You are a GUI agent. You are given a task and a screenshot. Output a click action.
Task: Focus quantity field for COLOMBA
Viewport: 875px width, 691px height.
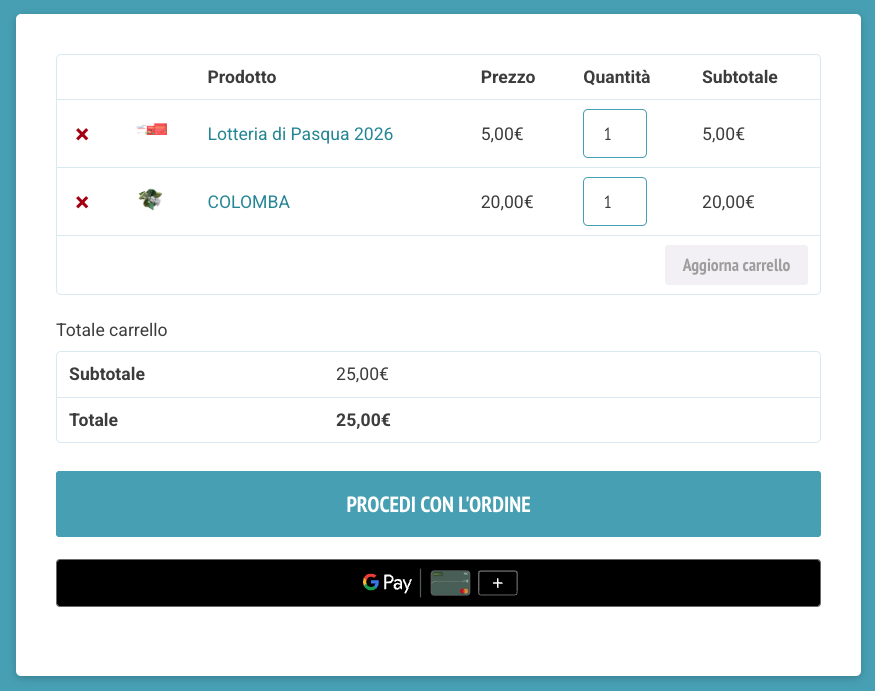(x=615, y=201)
